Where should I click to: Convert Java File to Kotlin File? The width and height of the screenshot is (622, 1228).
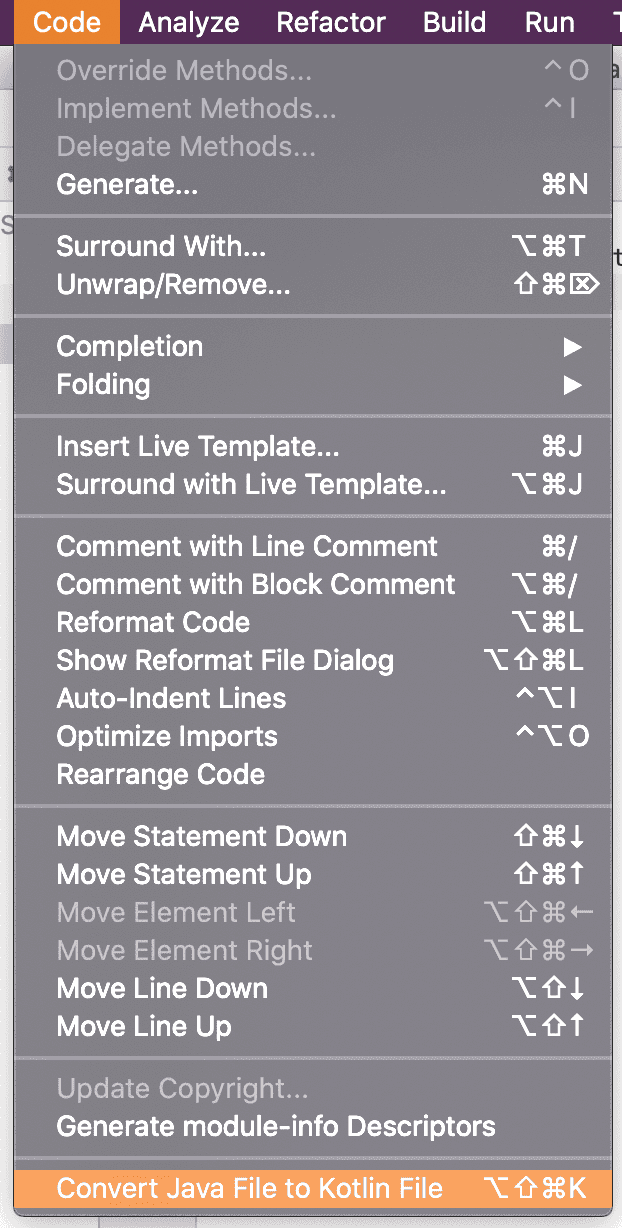[x=249, y=1189]
